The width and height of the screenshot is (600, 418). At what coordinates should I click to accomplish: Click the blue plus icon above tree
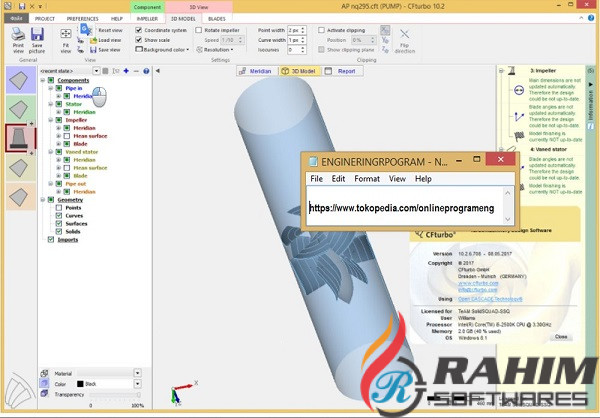126,71
